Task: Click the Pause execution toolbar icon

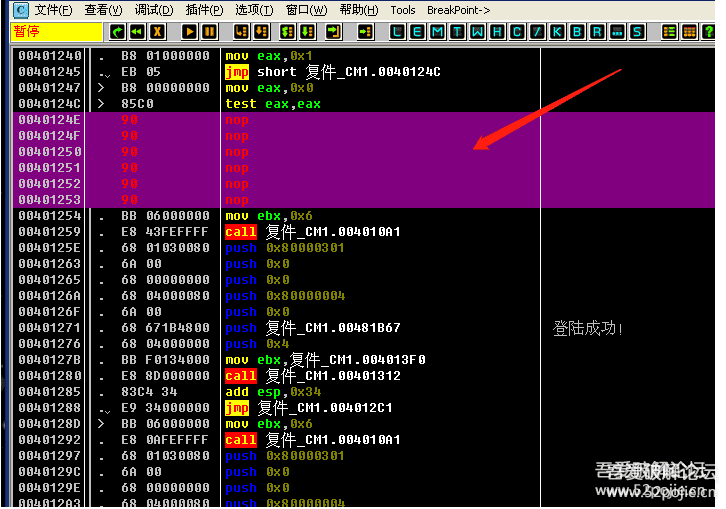Action: pyautogui.click(x=209, y=32)
